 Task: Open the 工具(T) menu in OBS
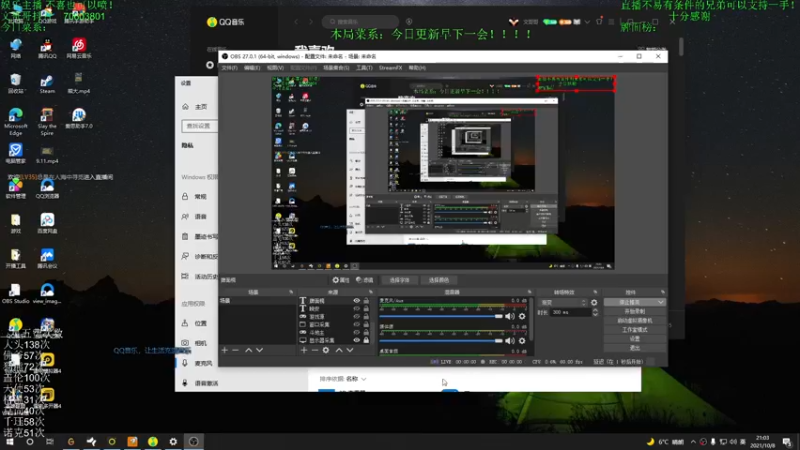[364, 68]
